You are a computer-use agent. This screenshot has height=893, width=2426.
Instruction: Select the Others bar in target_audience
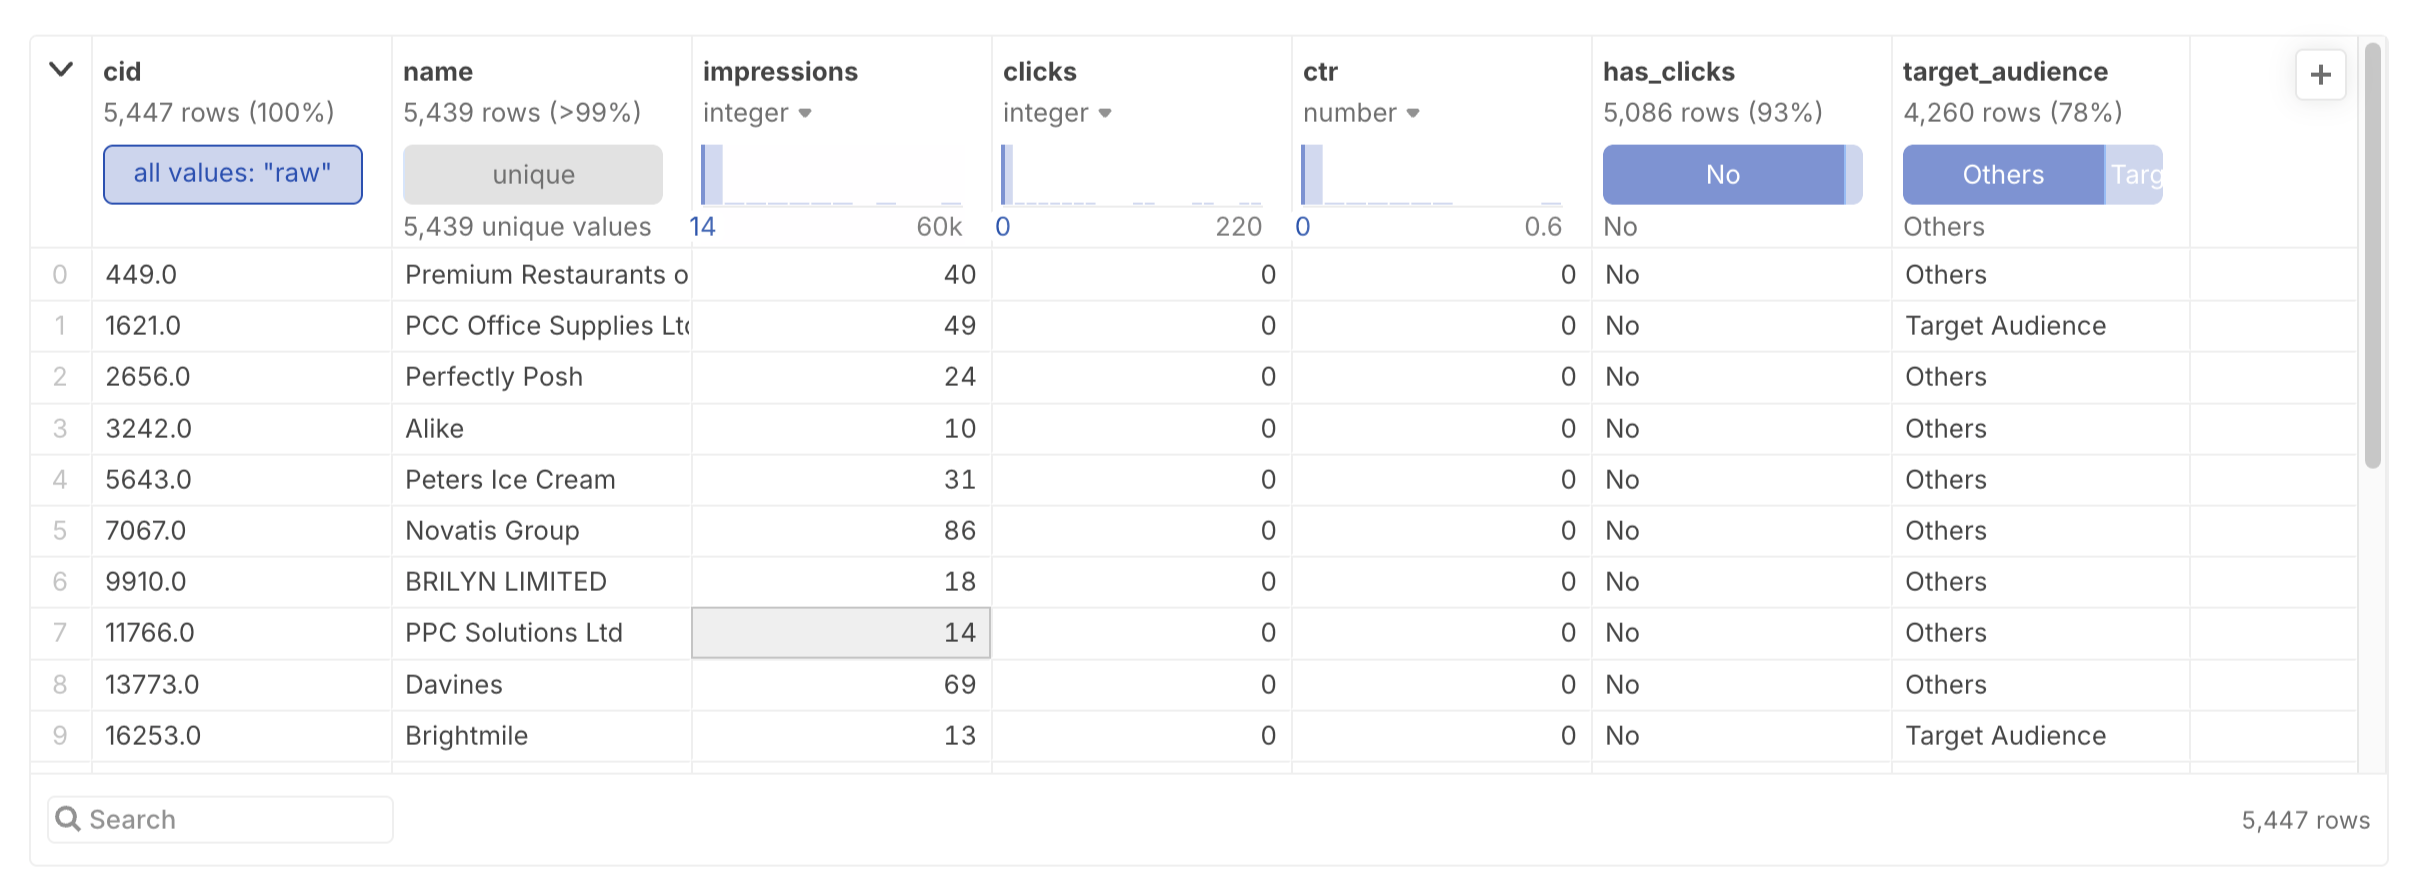click(2002, 175)
